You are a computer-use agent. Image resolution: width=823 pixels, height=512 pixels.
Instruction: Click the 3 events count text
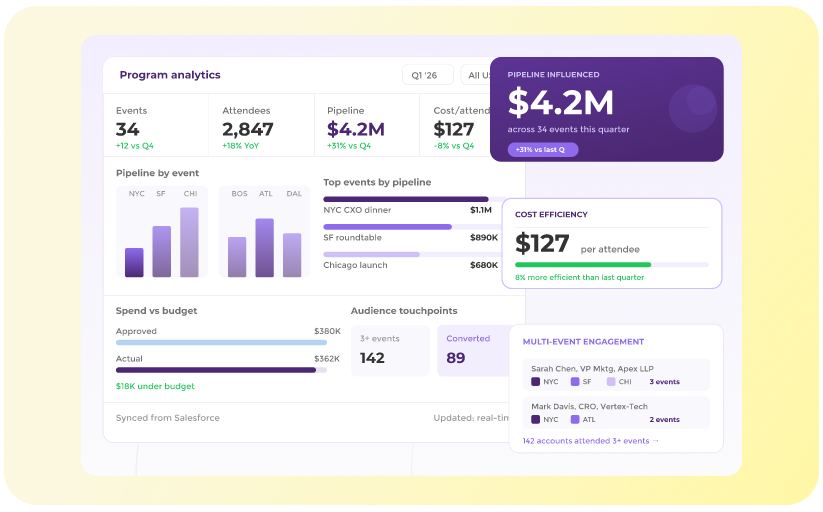click(x=664, y=382)
